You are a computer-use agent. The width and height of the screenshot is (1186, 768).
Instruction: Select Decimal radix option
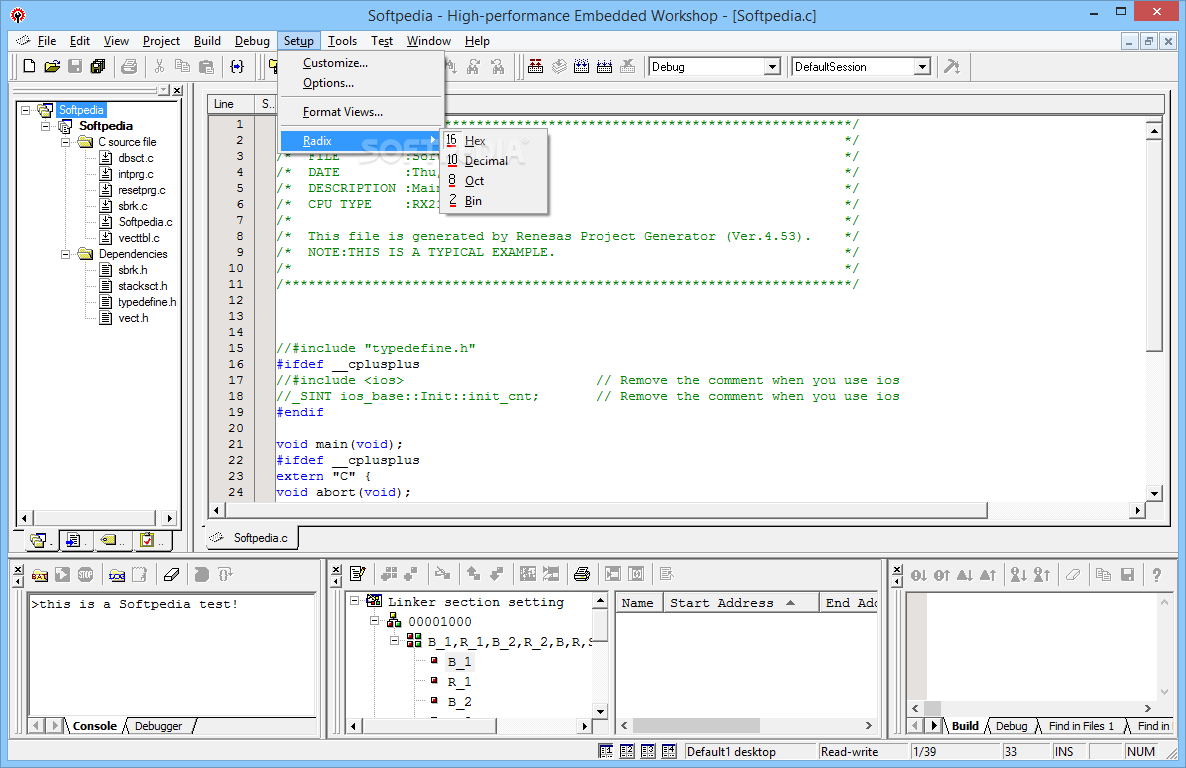coord(493,160)
